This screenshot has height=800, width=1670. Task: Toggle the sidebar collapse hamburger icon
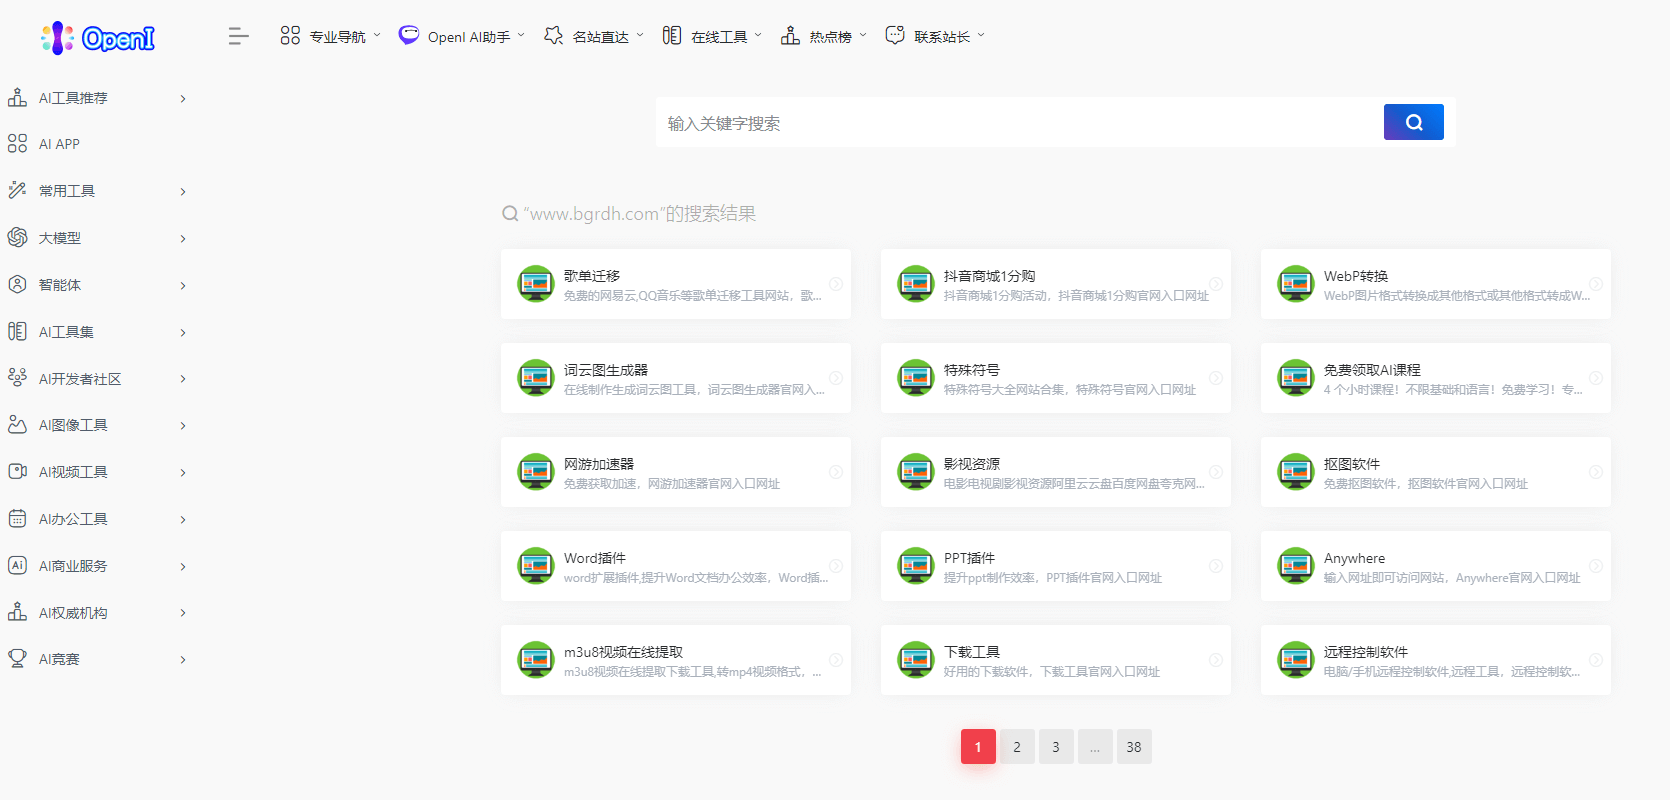pos(238,37)
